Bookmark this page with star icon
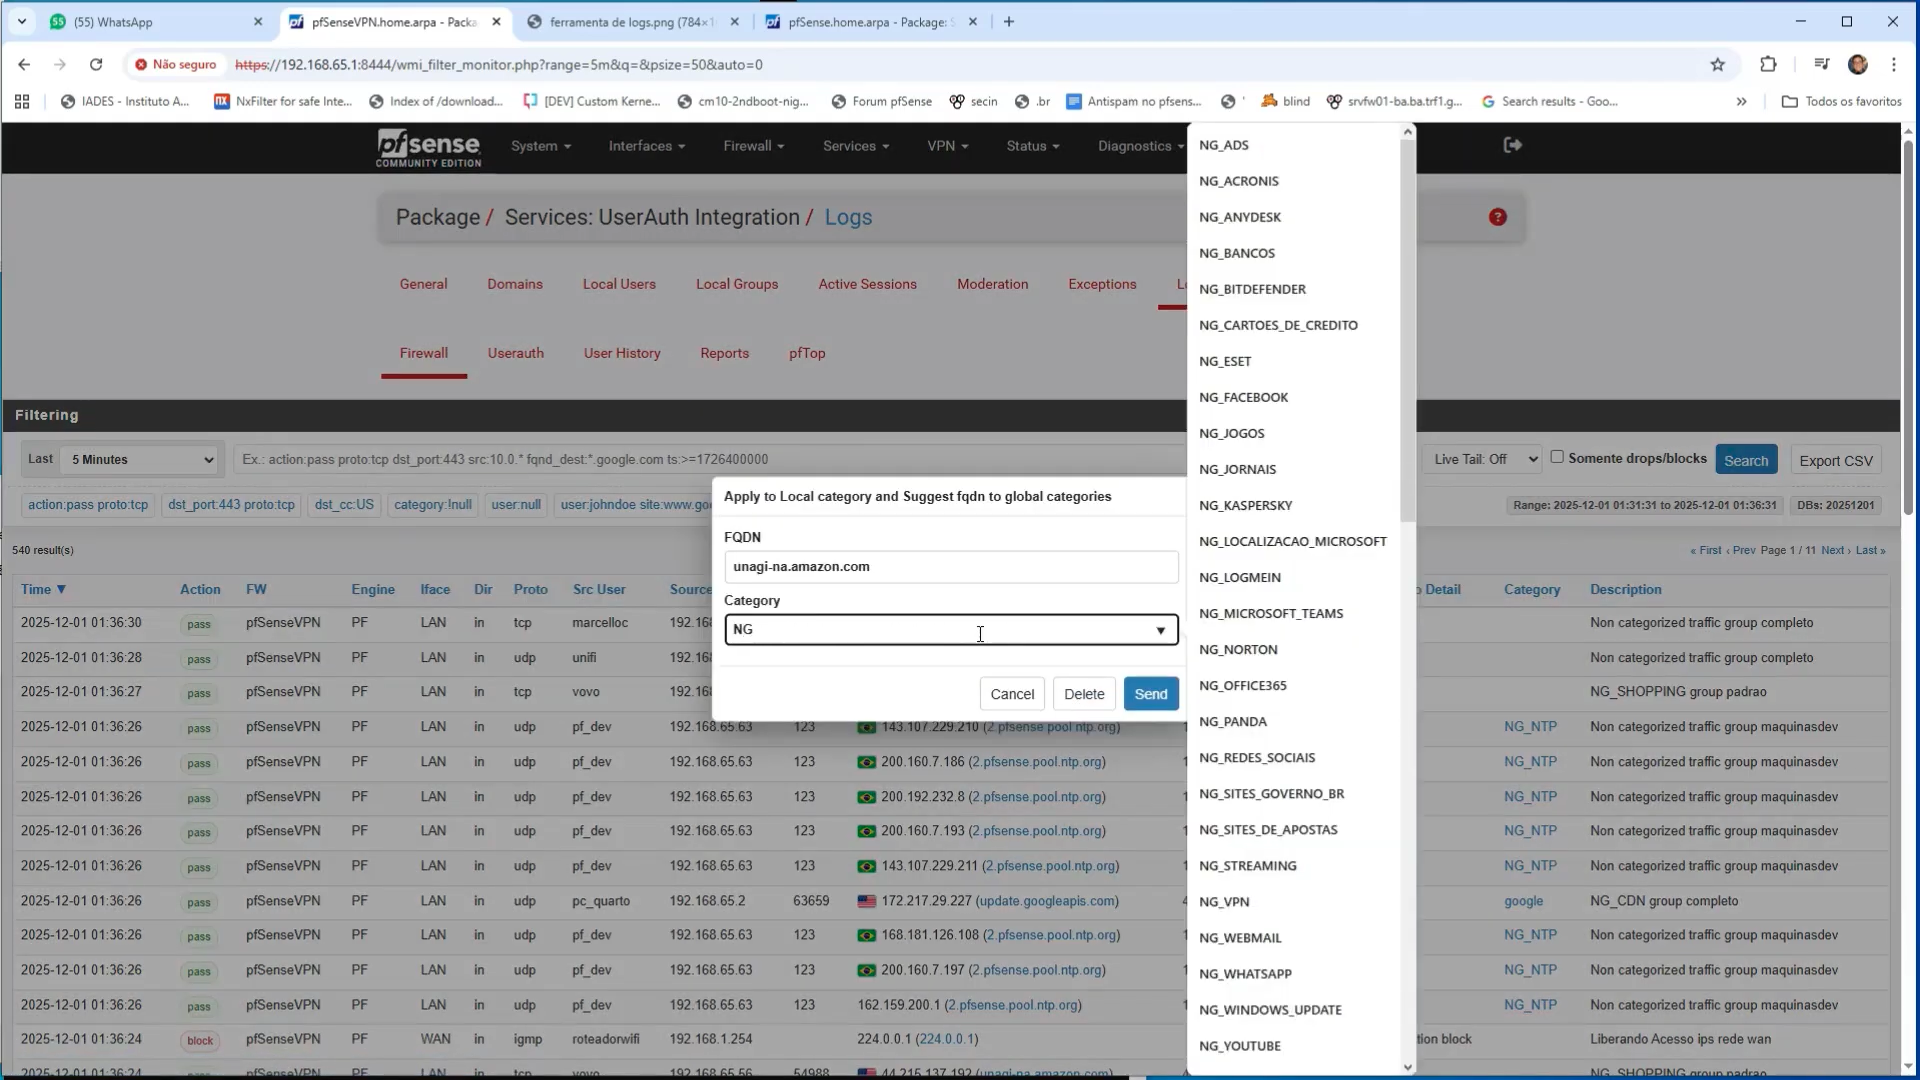 (1717, 65)
